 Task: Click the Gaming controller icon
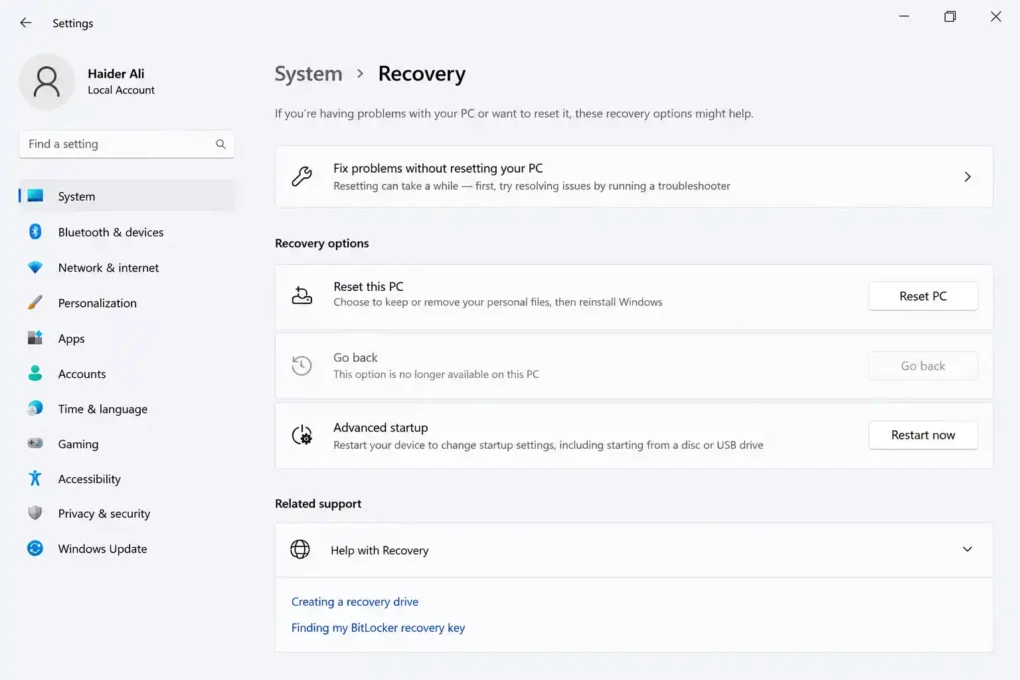[35, 443]
